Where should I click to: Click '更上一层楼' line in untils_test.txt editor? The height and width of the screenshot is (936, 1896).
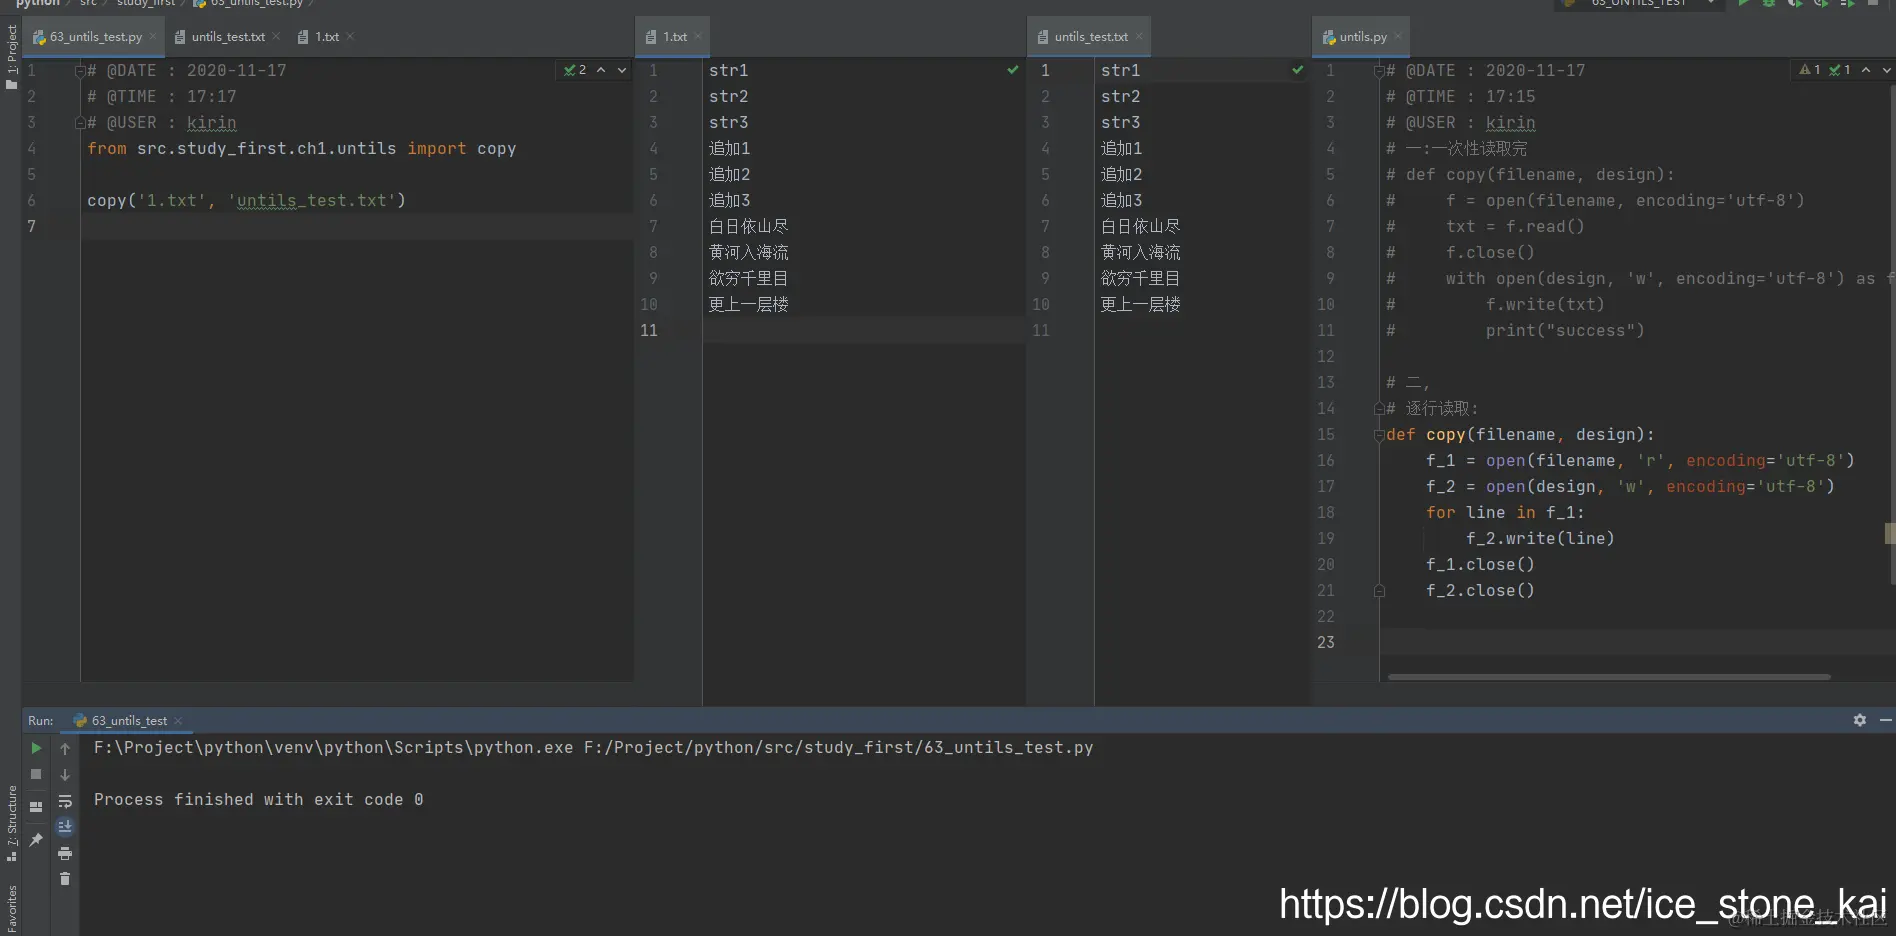click(1140, 304)
